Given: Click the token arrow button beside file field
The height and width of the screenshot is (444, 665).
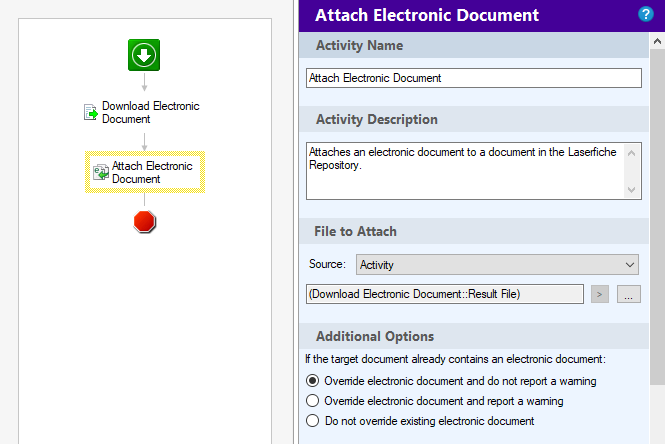Looking at the screenshot, I should (x=600, y=294).
